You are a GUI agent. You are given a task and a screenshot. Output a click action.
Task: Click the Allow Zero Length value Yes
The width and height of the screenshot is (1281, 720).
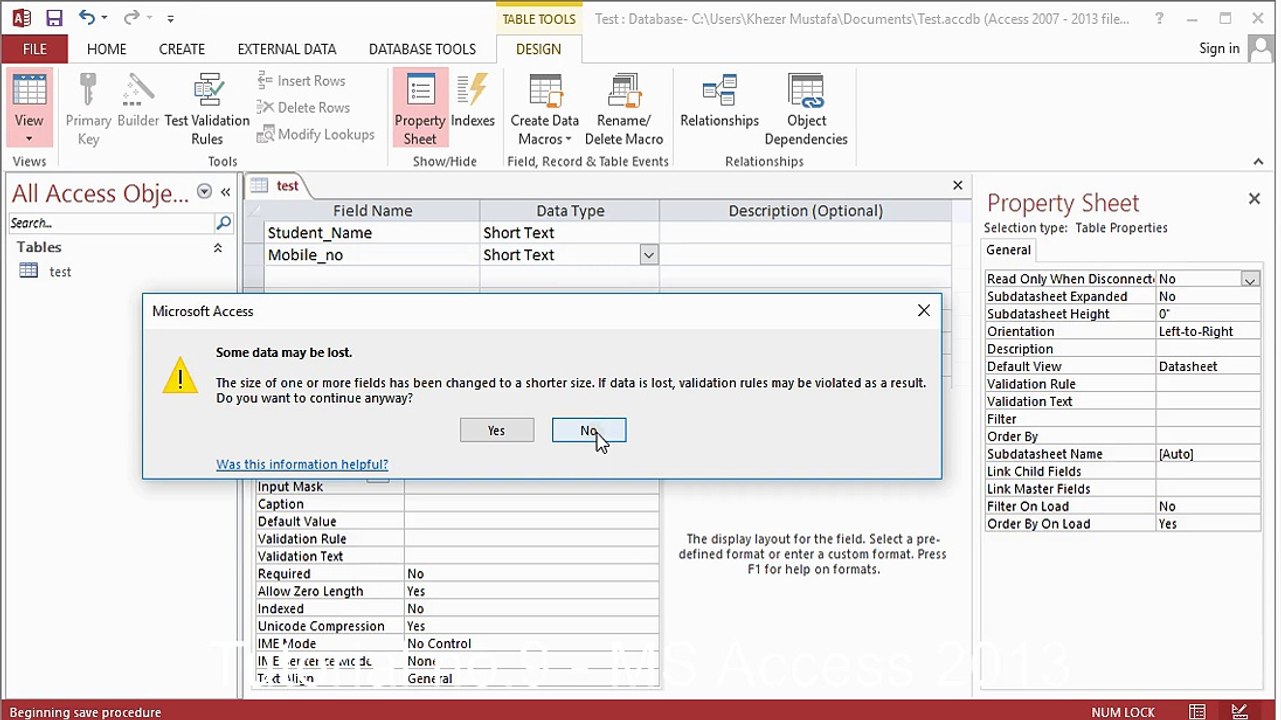click(x=531, y=592)
